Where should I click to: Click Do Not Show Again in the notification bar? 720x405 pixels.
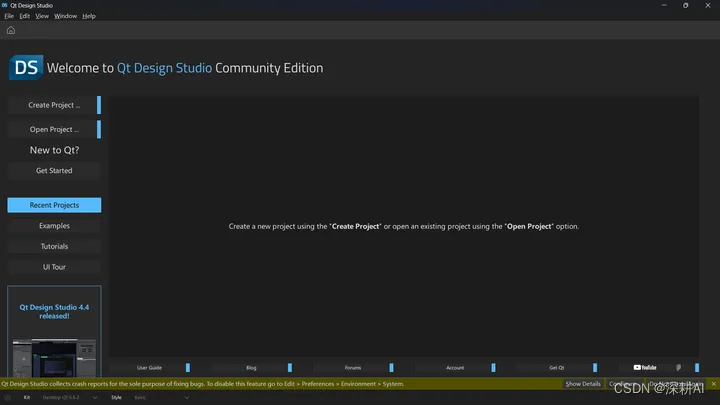[675, 384]
